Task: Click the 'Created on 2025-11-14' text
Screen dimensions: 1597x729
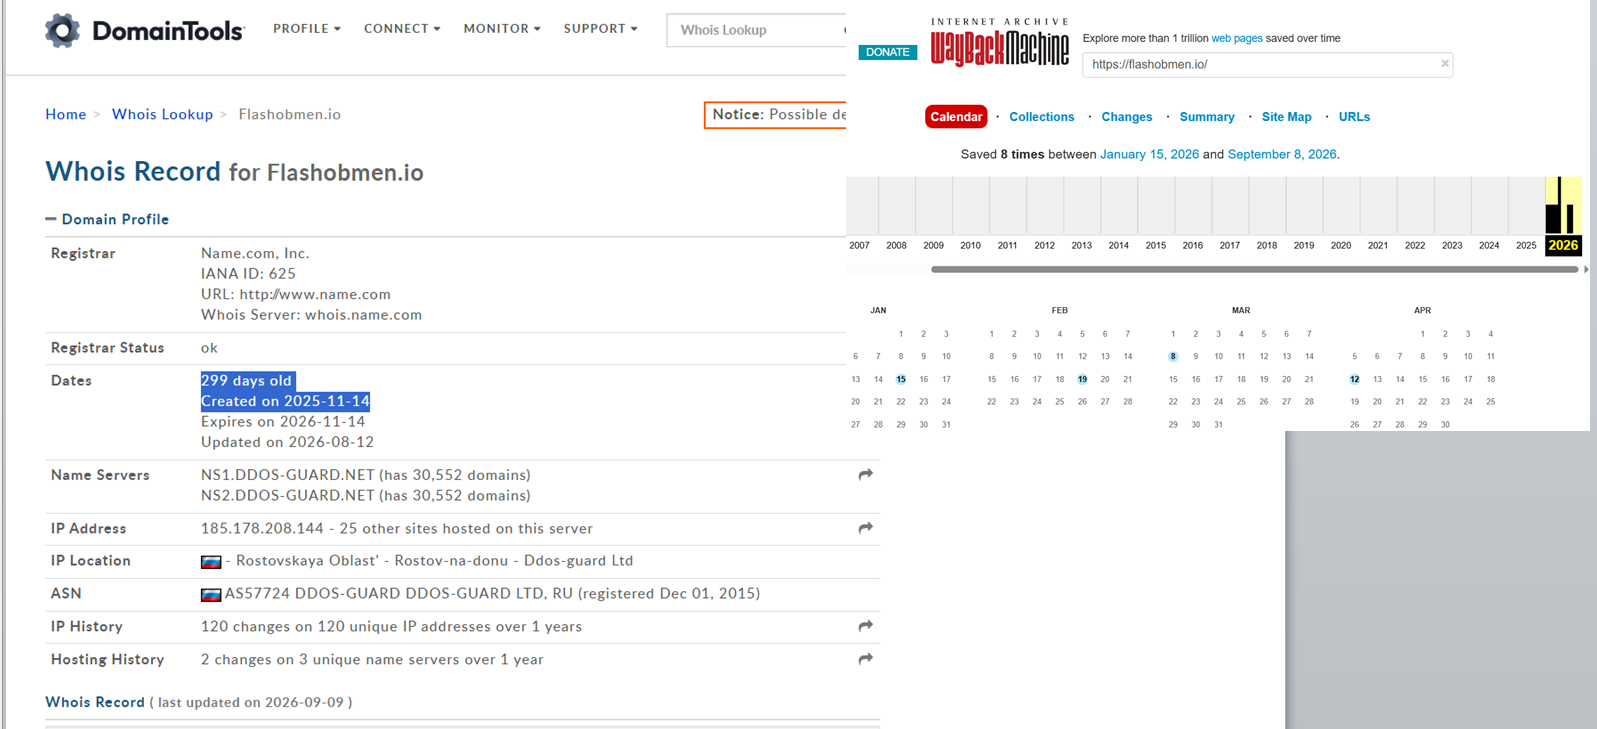Action: point(285,401)
